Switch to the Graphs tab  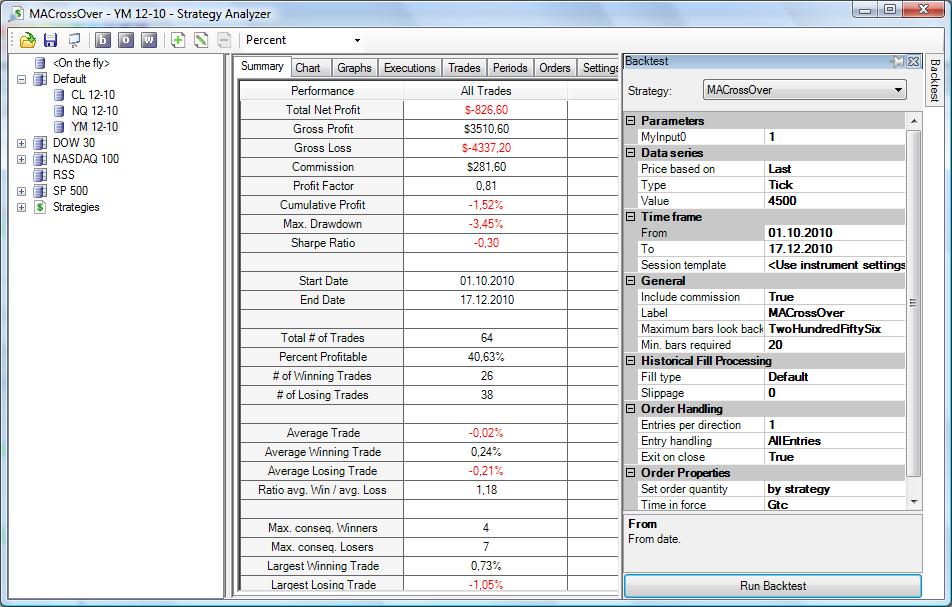click(355, 68)
